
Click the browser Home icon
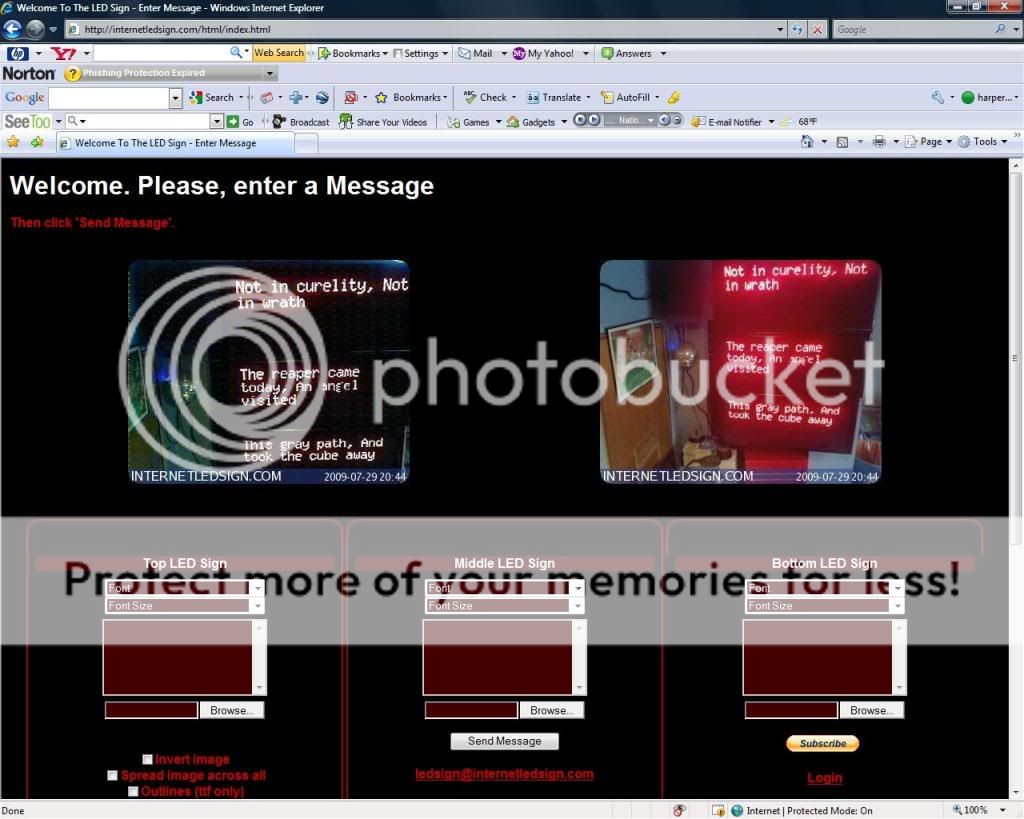pyautogui.click(x=807, y=142)
